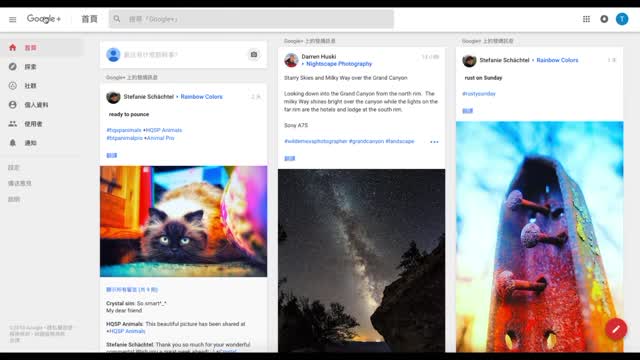This screenshot has width=640, height=360.
Task: Open the profile item in sidebar
Action: (29, 105)
